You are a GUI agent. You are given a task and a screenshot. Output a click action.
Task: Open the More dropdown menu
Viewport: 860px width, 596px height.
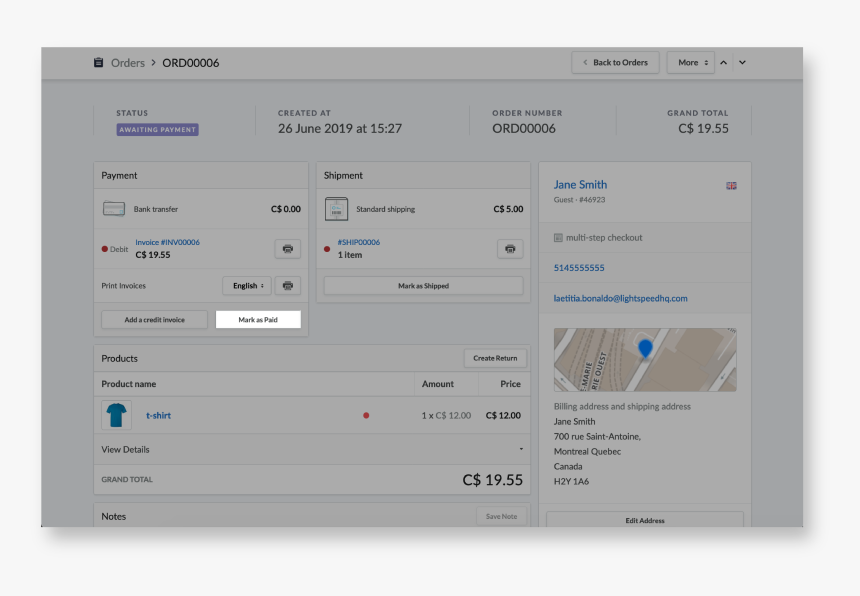tap(691, 63)
